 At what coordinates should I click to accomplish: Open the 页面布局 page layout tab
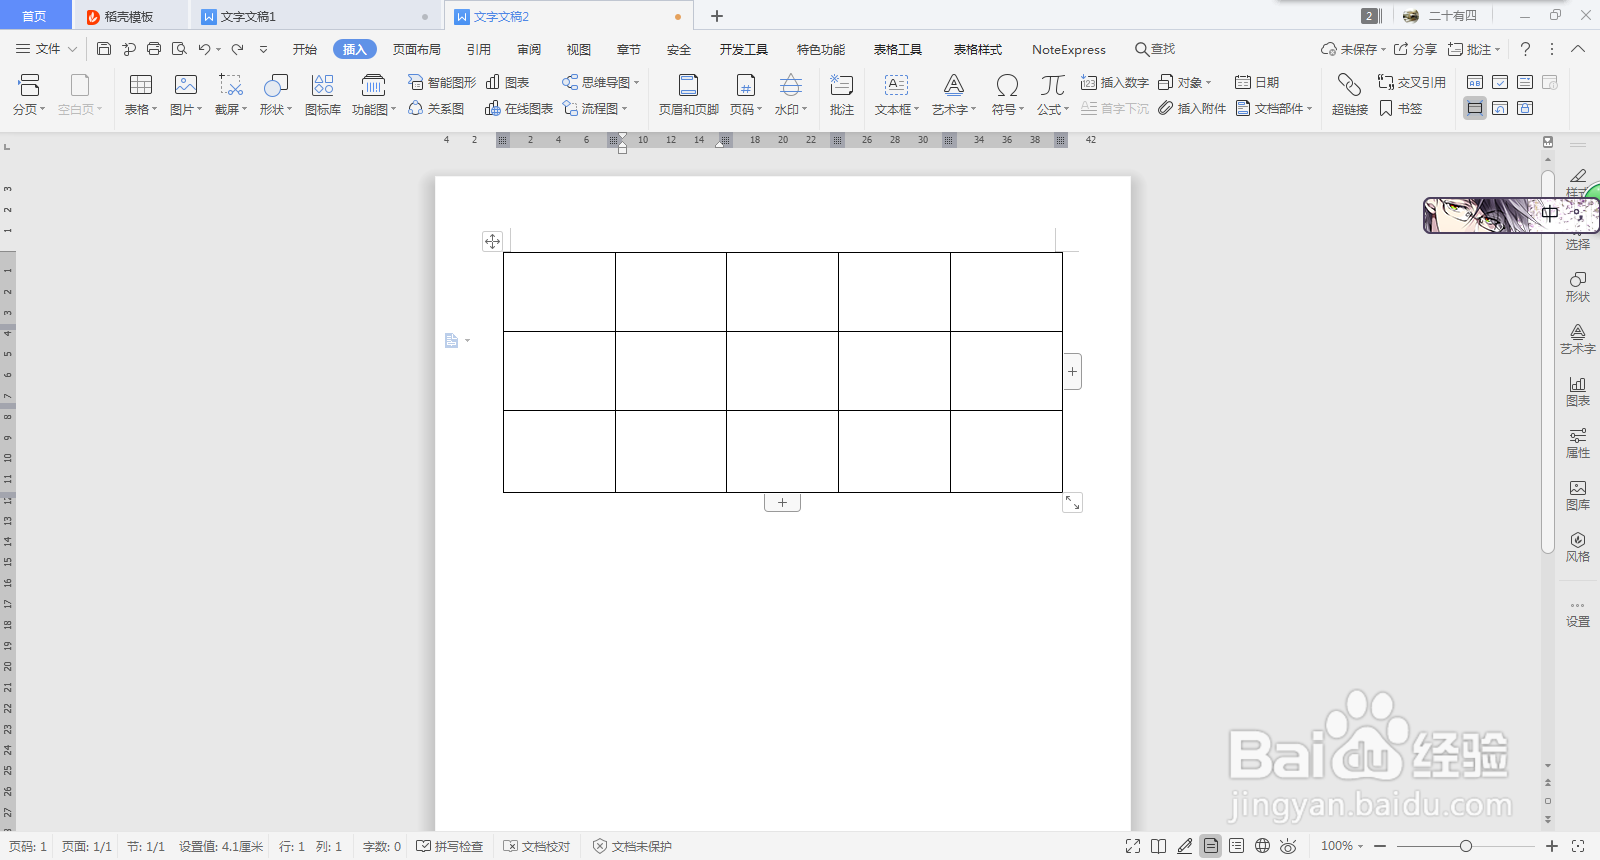(x=417, y=49)
